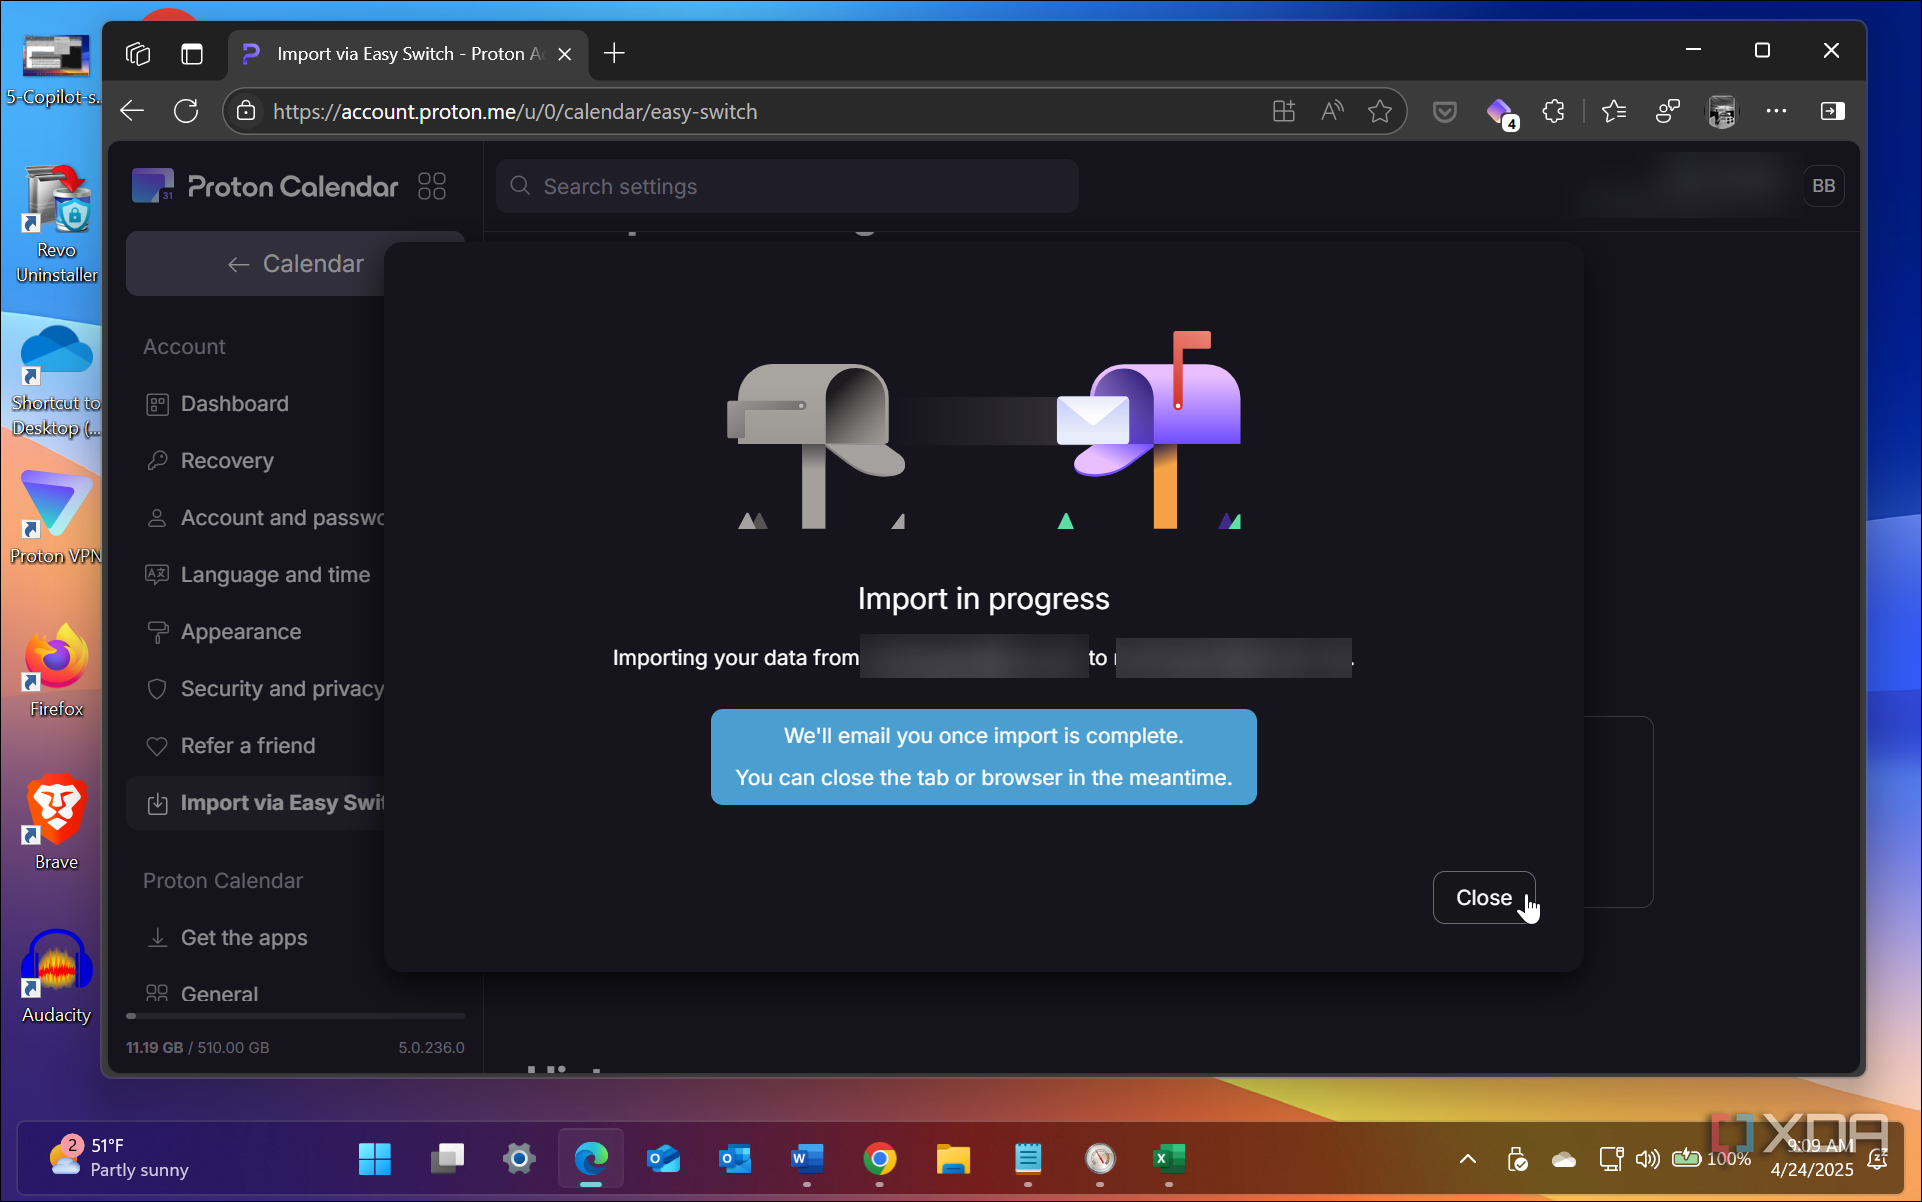This screenshot has width=1922, height=1202.
Task: Click the browser back arrow
Action: (133, 111)
